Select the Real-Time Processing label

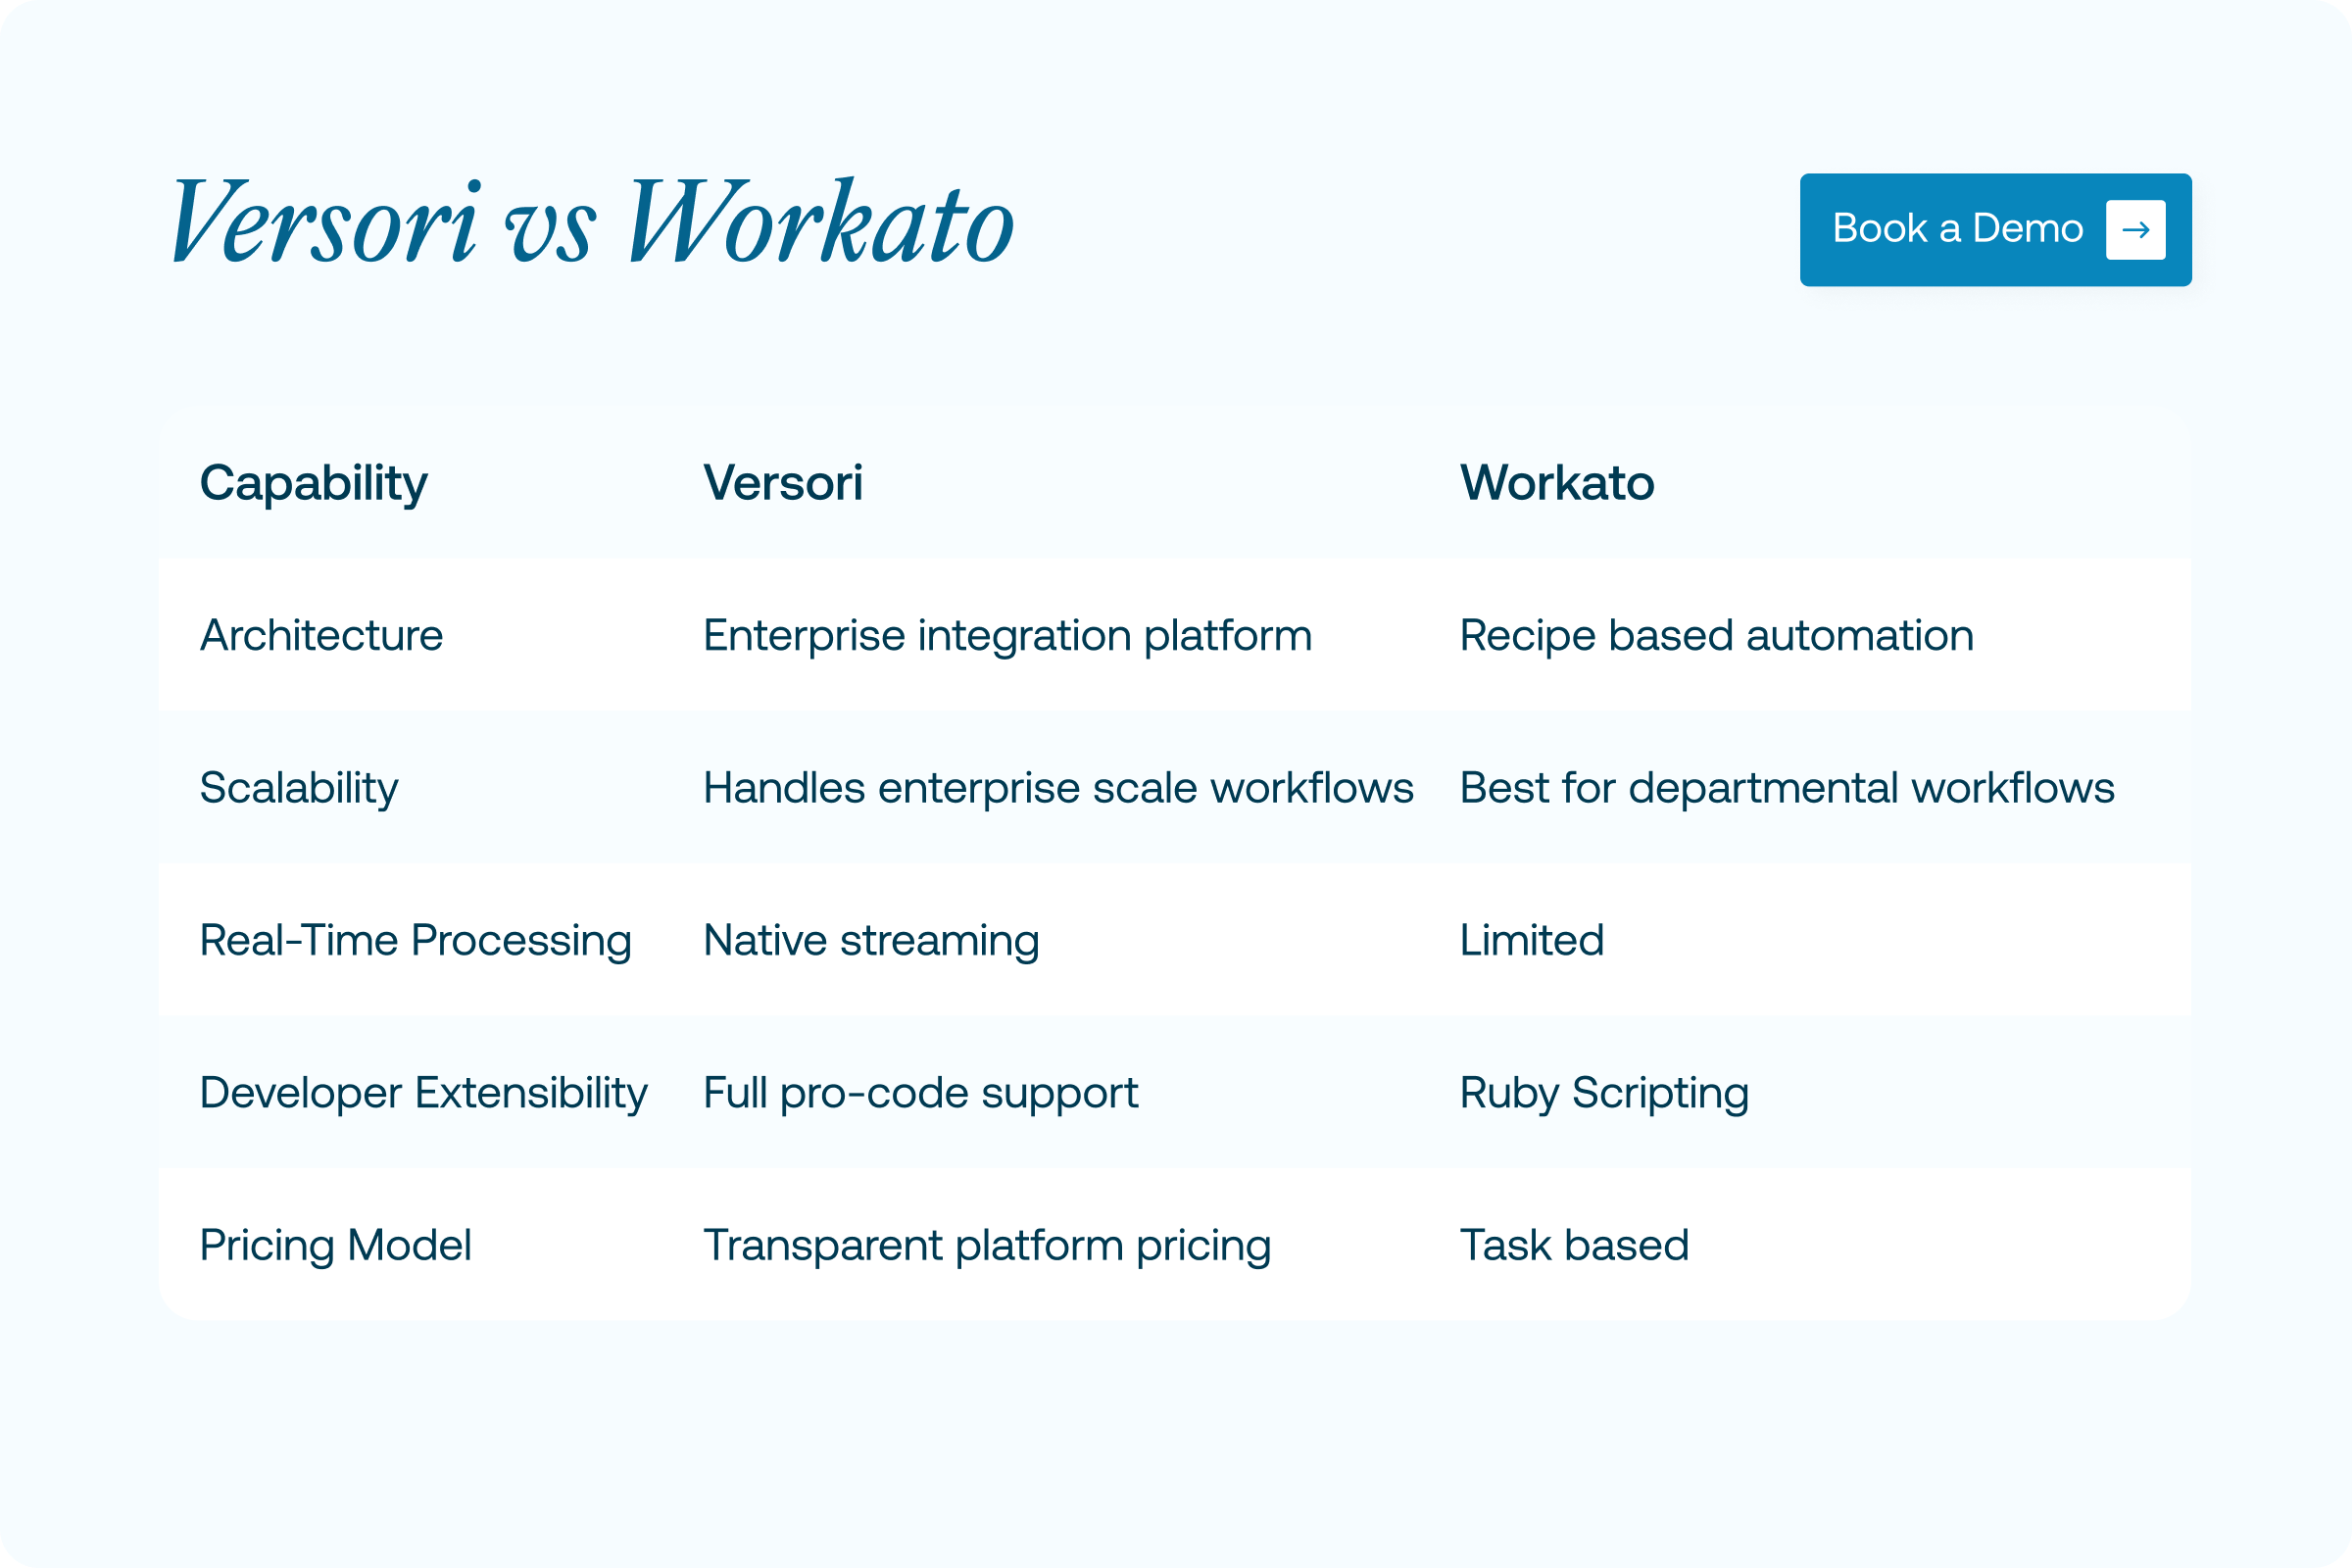click(x=415, y=941)
